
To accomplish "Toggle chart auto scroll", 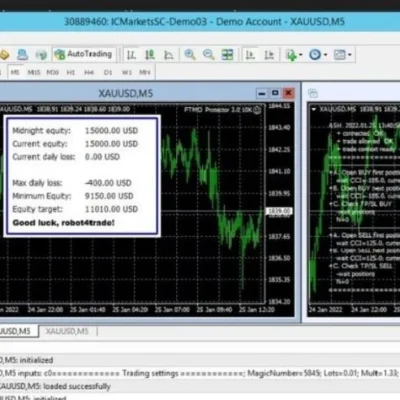I will pos(250,54).
